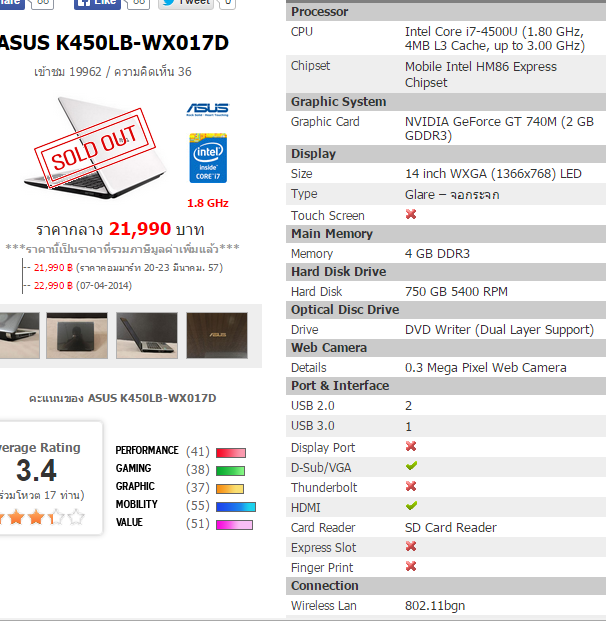Click the Mobile Intel HM86 Express Chipset value
The height and width of the screenshot is (621, 606).
[x=481, y=74]
